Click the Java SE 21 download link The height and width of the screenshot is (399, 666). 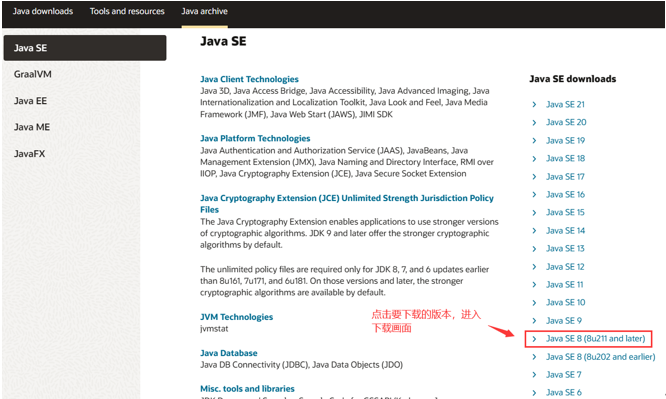coord(565,105)
